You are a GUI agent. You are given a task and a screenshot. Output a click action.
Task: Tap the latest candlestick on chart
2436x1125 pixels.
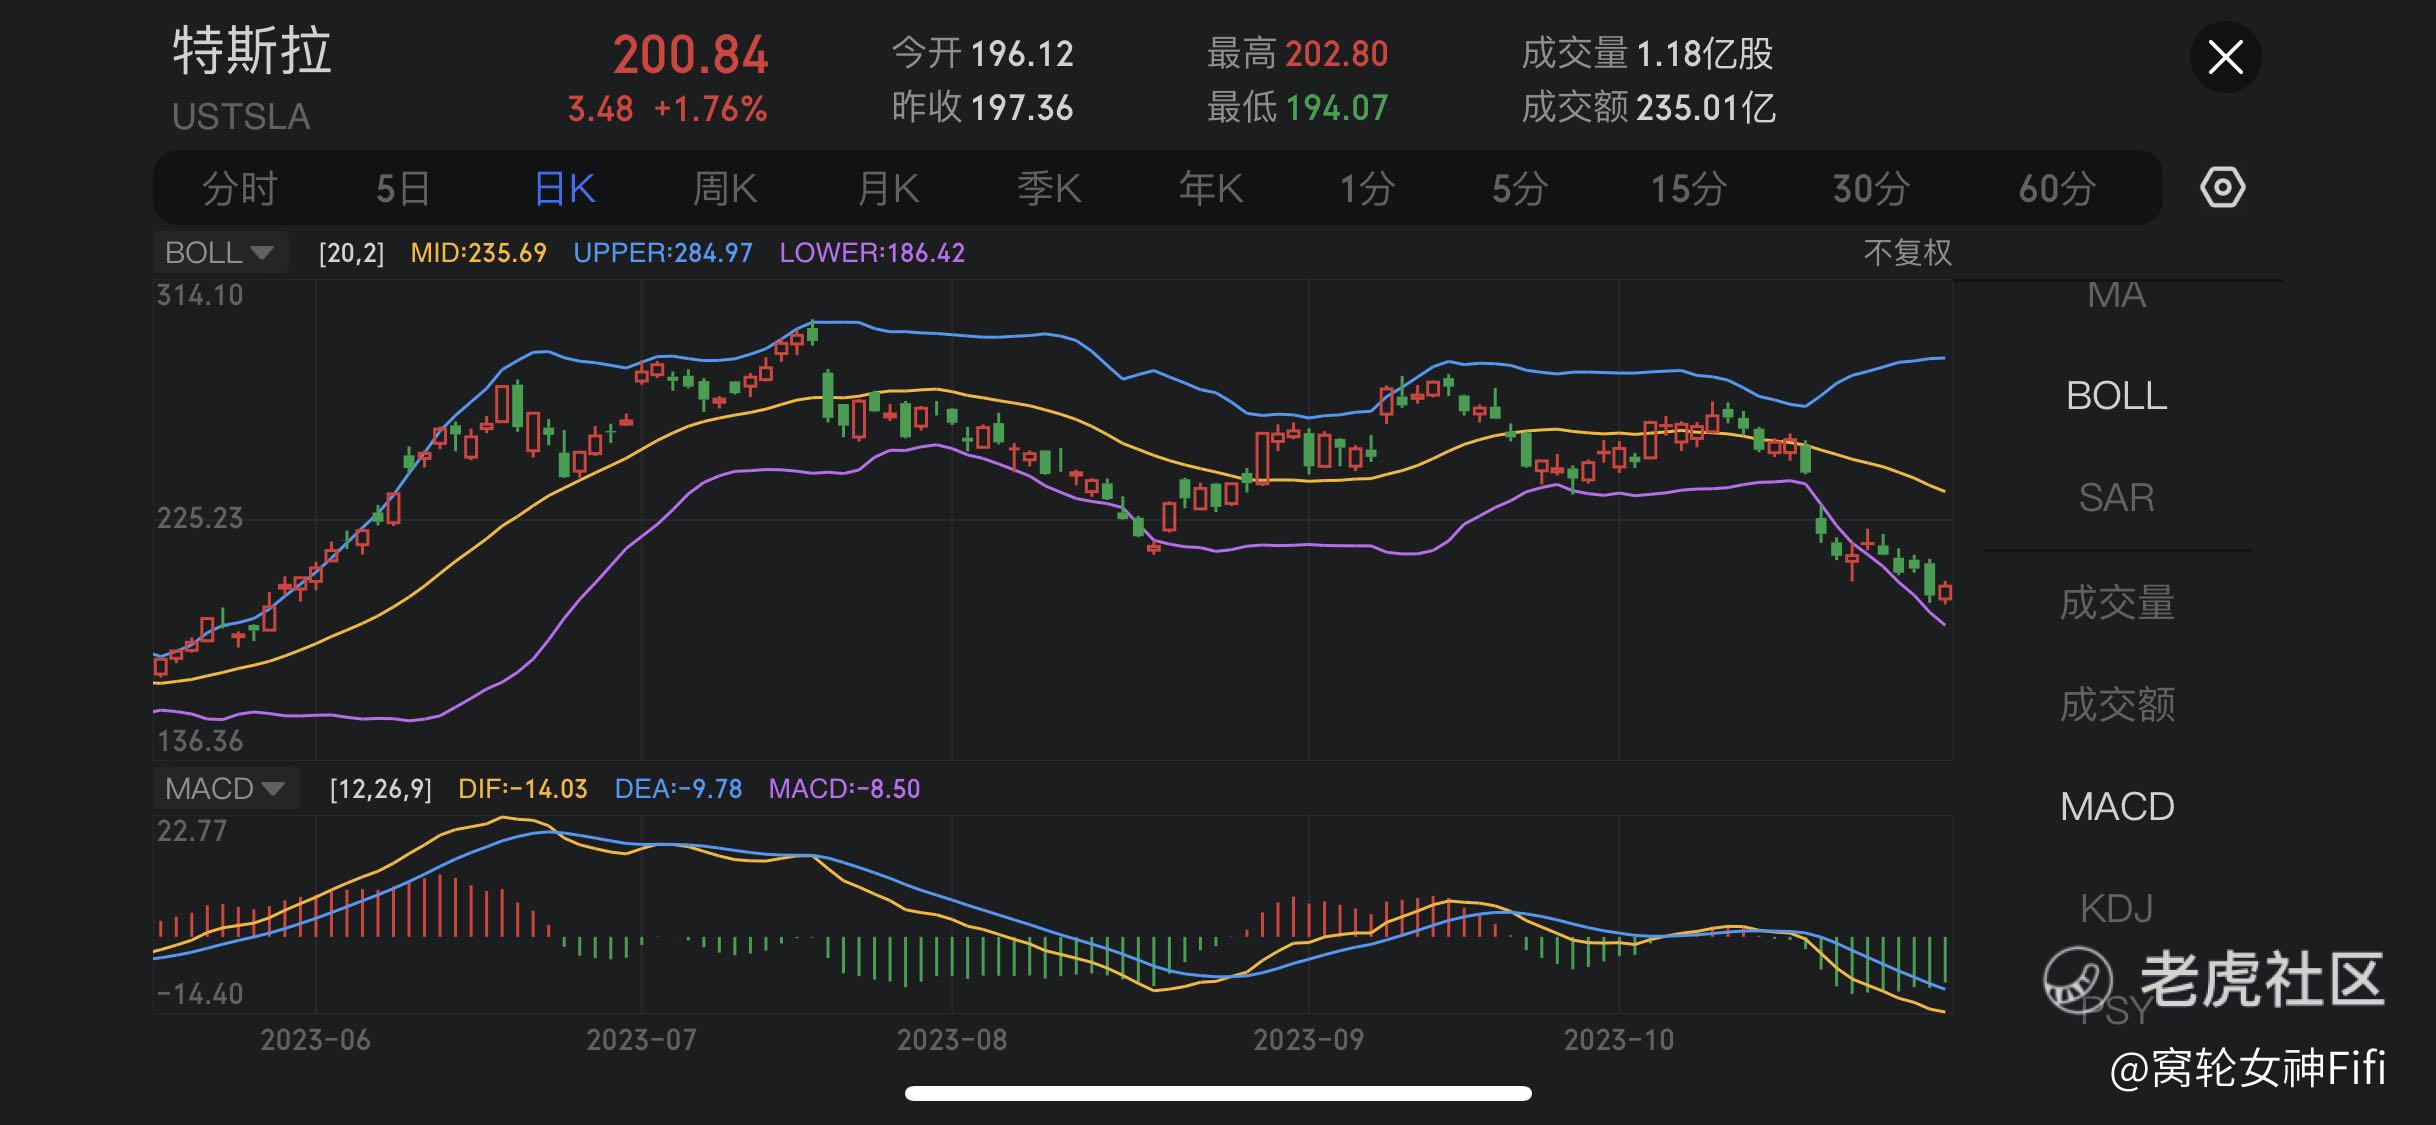point(1945,592)
